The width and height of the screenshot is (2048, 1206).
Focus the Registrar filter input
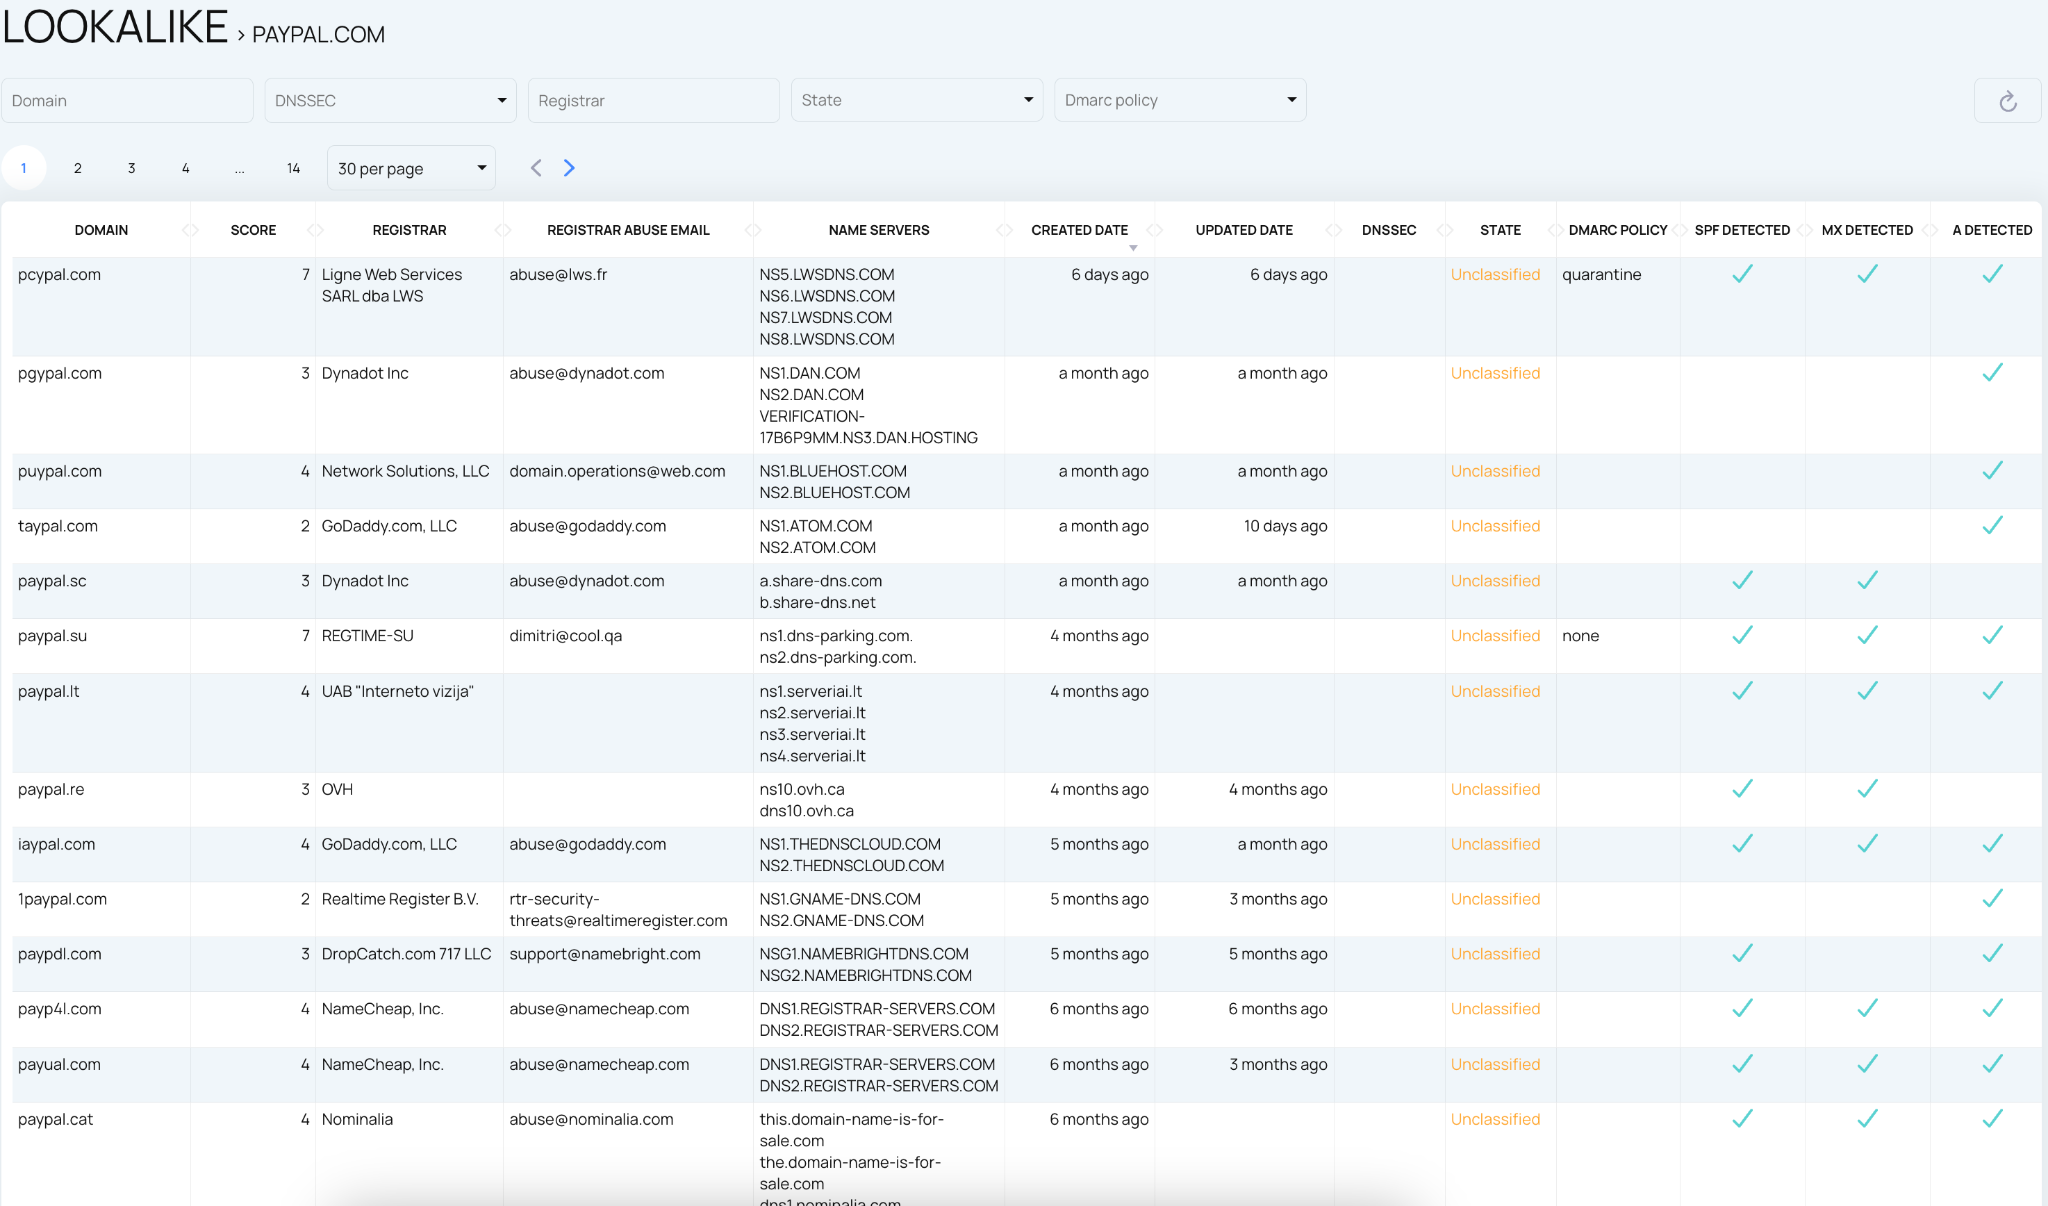point(654,101)
